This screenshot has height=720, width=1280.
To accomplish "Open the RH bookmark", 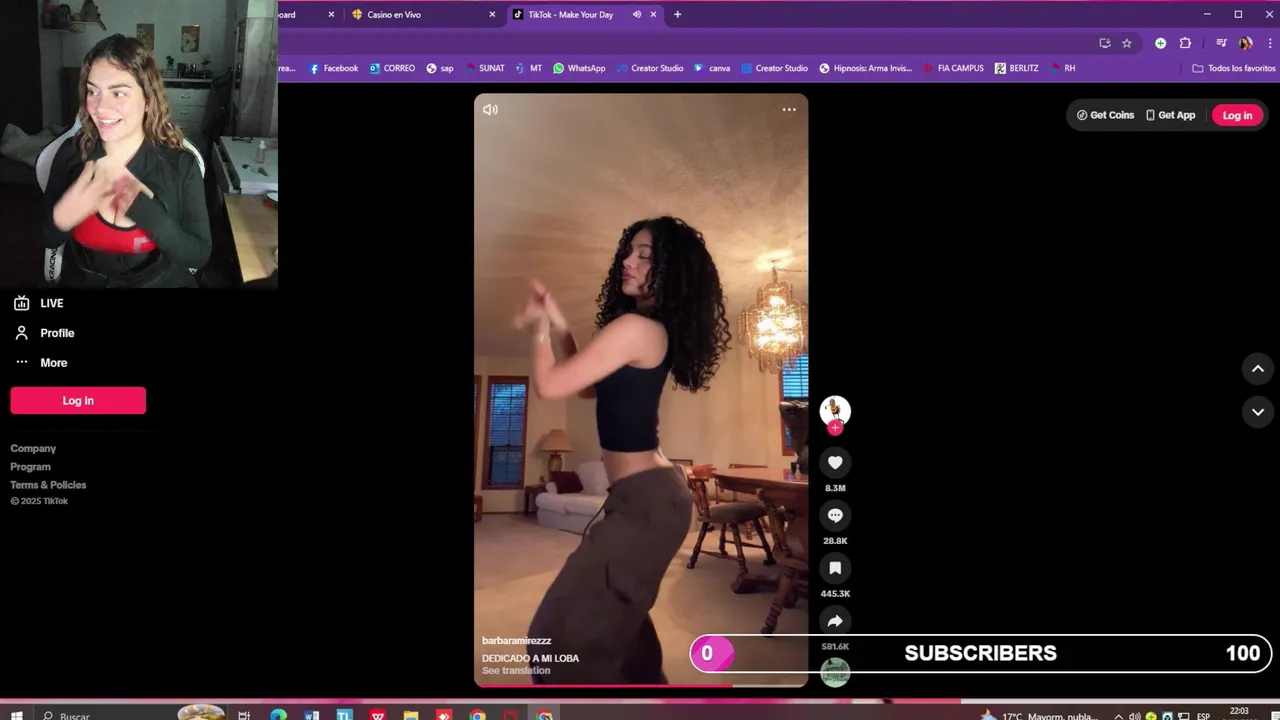I will 1063,68.
